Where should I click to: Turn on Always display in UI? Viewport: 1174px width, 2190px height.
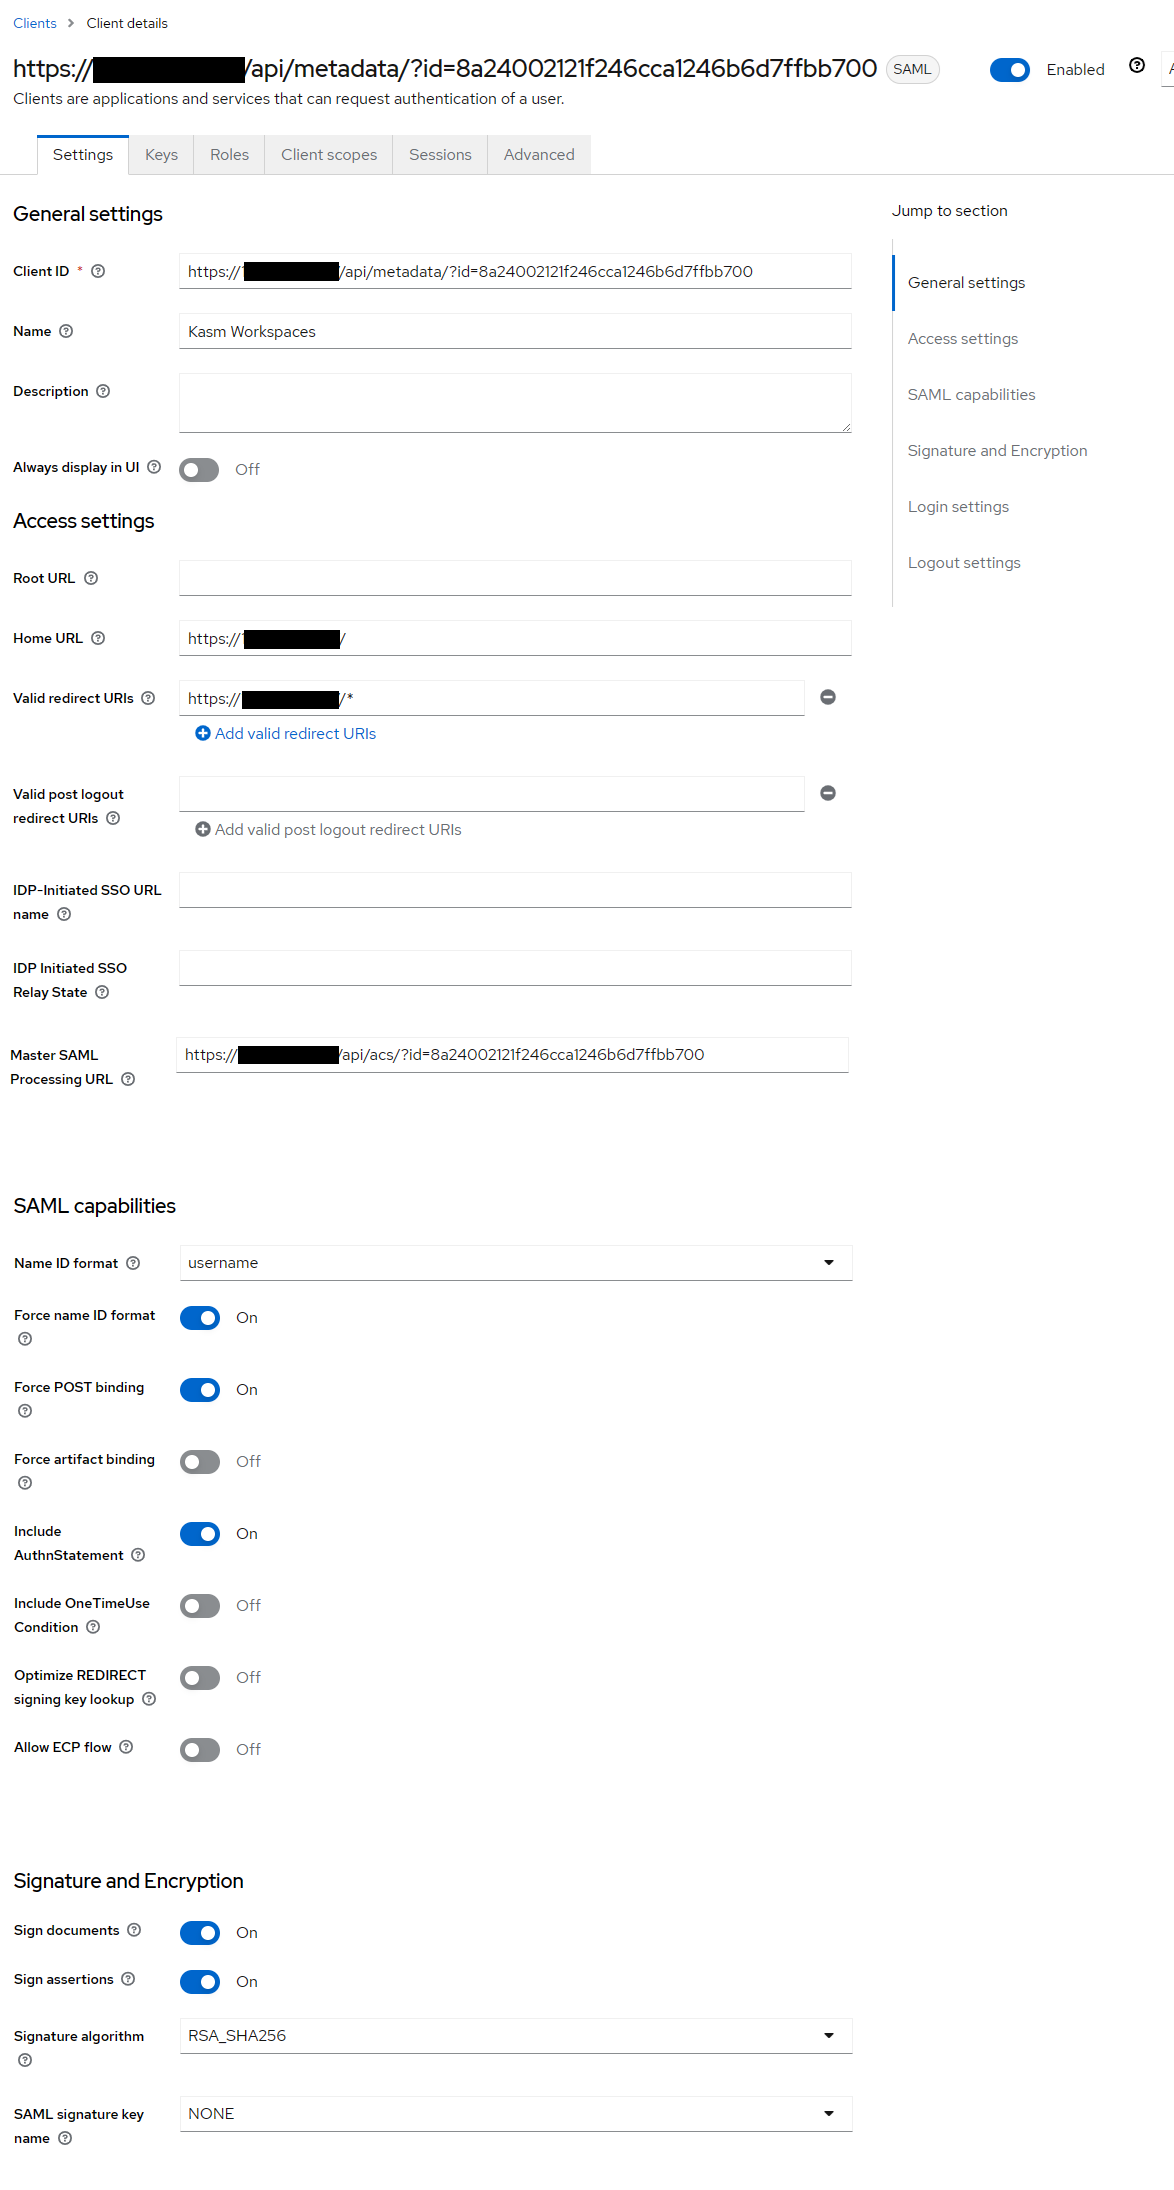click(199, 470)
